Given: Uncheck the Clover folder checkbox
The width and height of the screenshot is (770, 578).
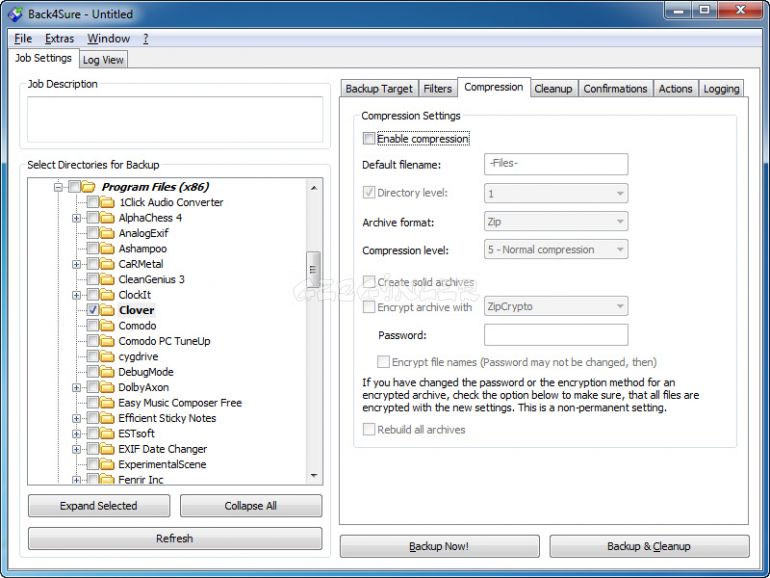Looking at the screenshot, I should [x=93, y=310].
